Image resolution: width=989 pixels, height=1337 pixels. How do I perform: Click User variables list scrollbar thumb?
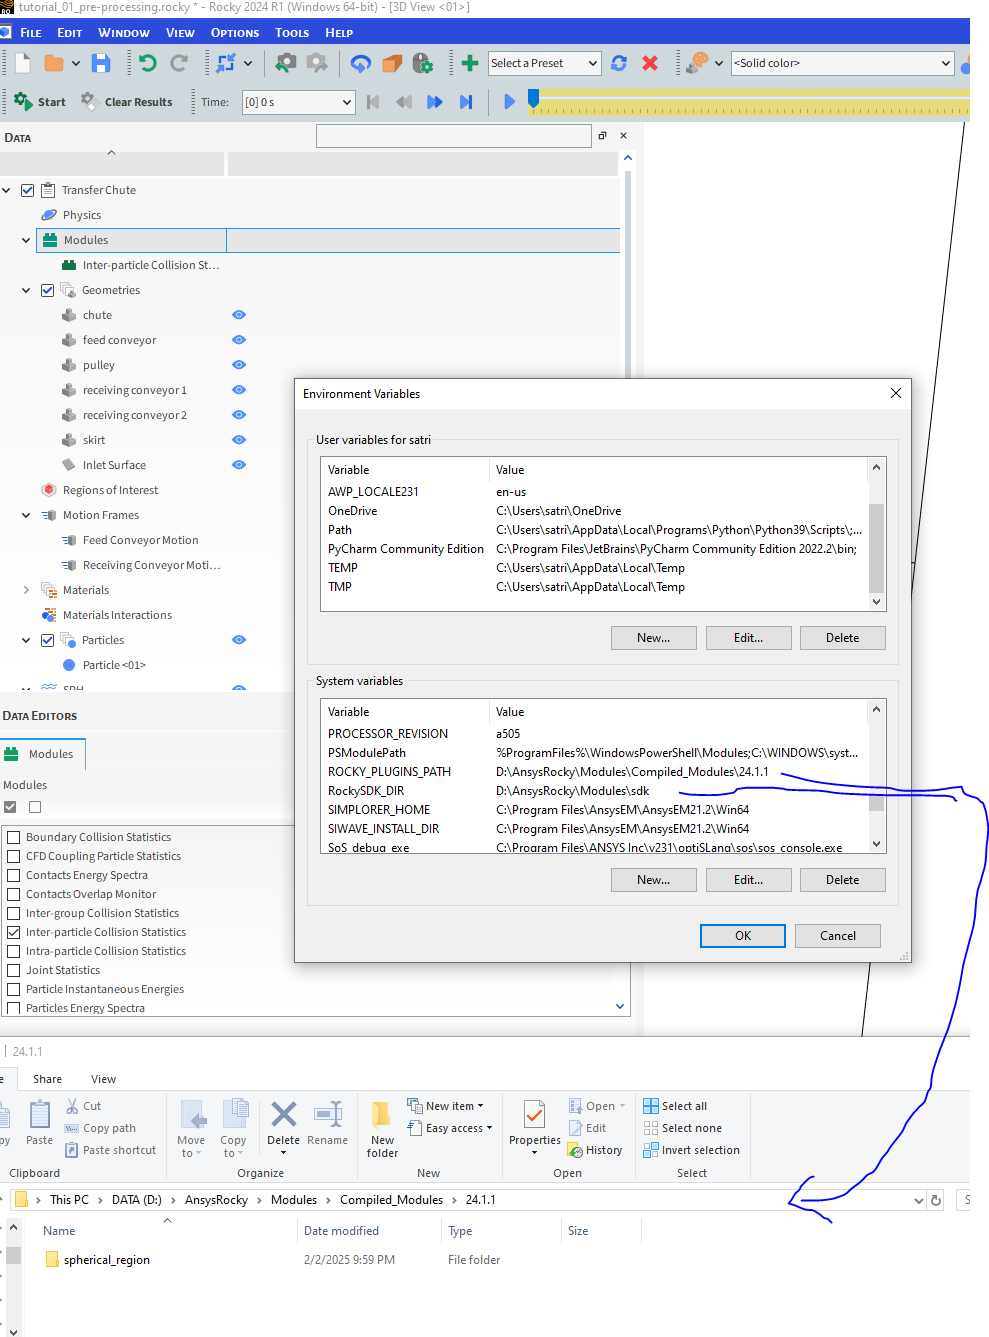(x=876, y=548)
